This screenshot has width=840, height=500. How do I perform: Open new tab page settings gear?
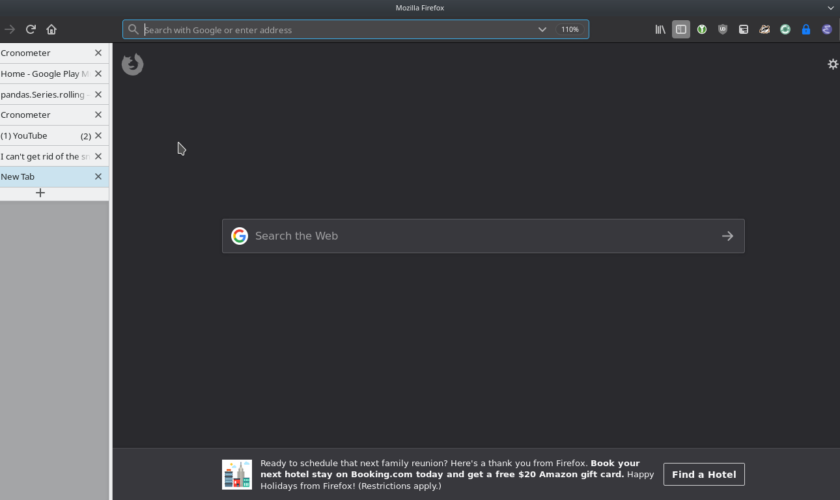pos(832,64)
